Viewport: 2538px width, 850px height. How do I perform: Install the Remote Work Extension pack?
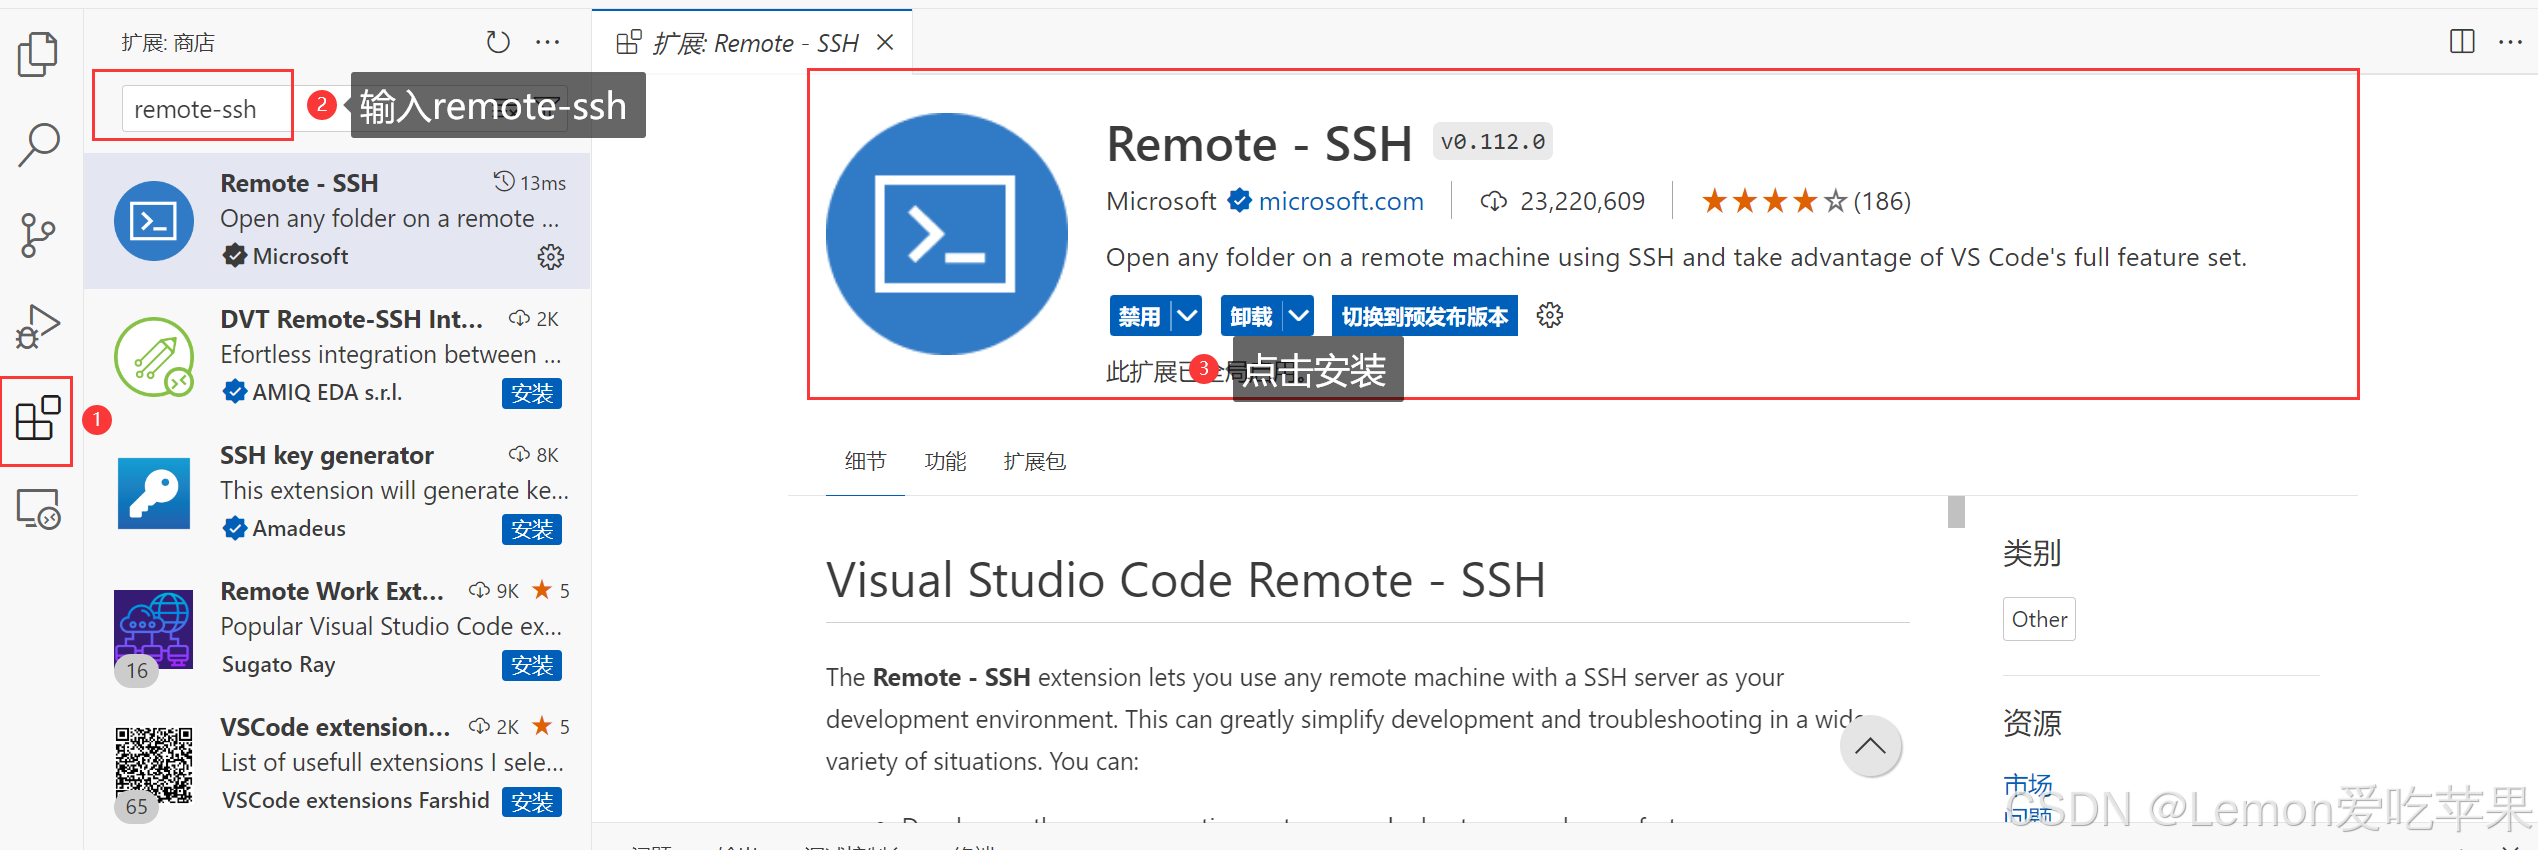[x=532, y=665]
